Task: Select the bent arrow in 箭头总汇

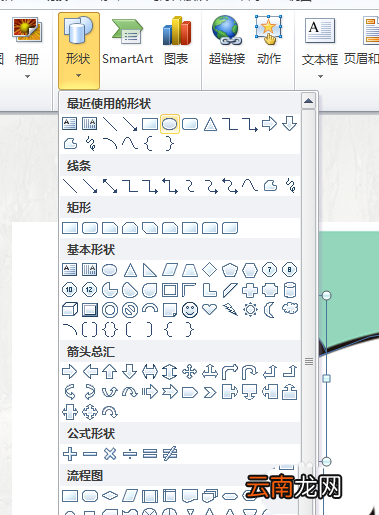Action: [230, 372]
